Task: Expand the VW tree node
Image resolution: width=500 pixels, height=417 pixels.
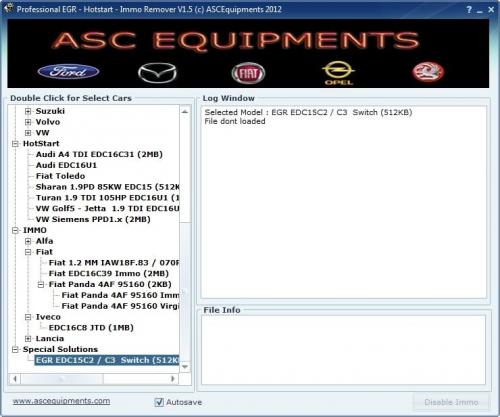Action: (x=28, y=133)
